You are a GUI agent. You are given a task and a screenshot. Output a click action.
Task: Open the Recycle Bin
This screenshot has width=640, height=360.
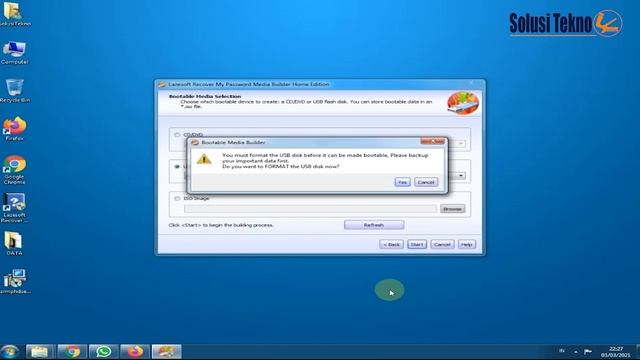(x=15, y=91)
